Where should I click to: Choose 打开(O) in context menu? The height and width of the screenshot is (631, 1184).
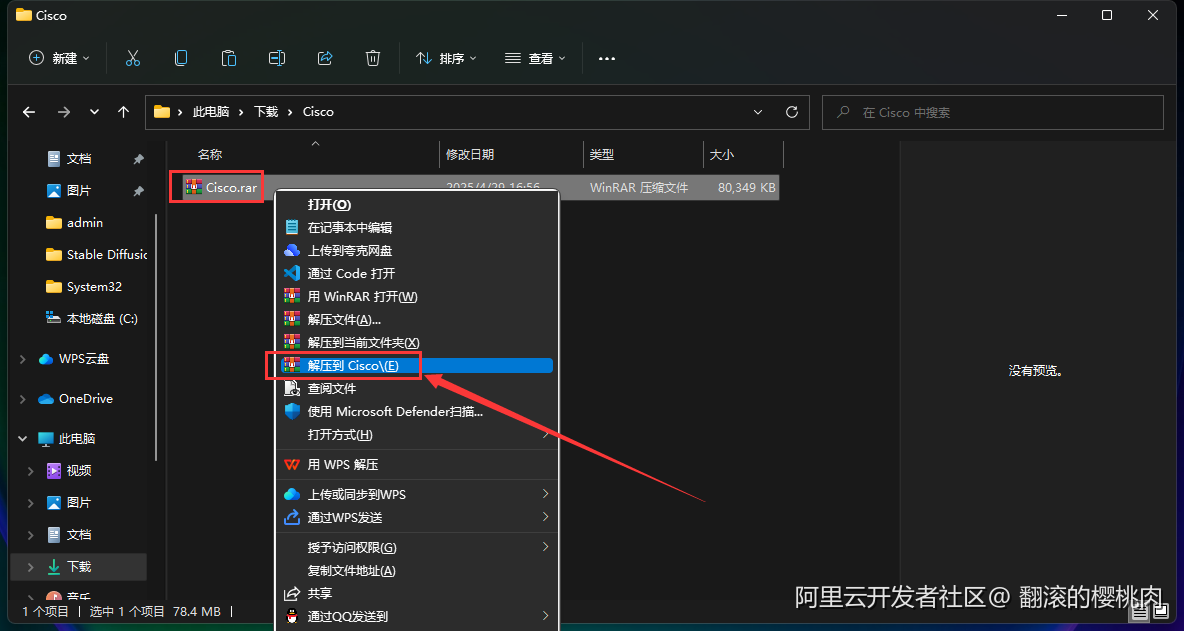(x=417, y=205)
